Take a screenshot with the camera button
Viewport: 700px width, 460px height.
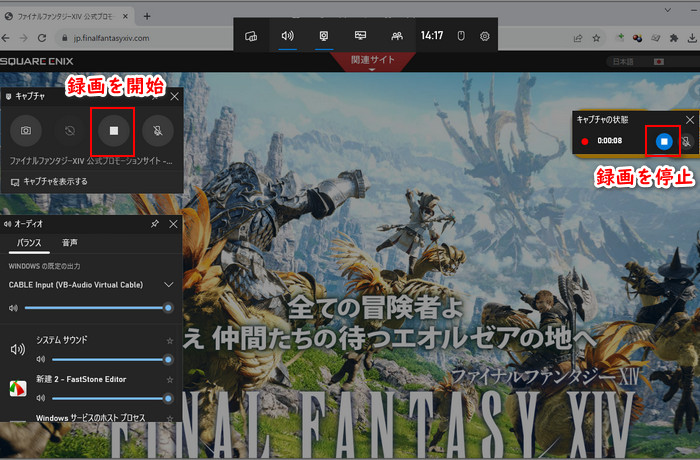click(x=26, y=130)
